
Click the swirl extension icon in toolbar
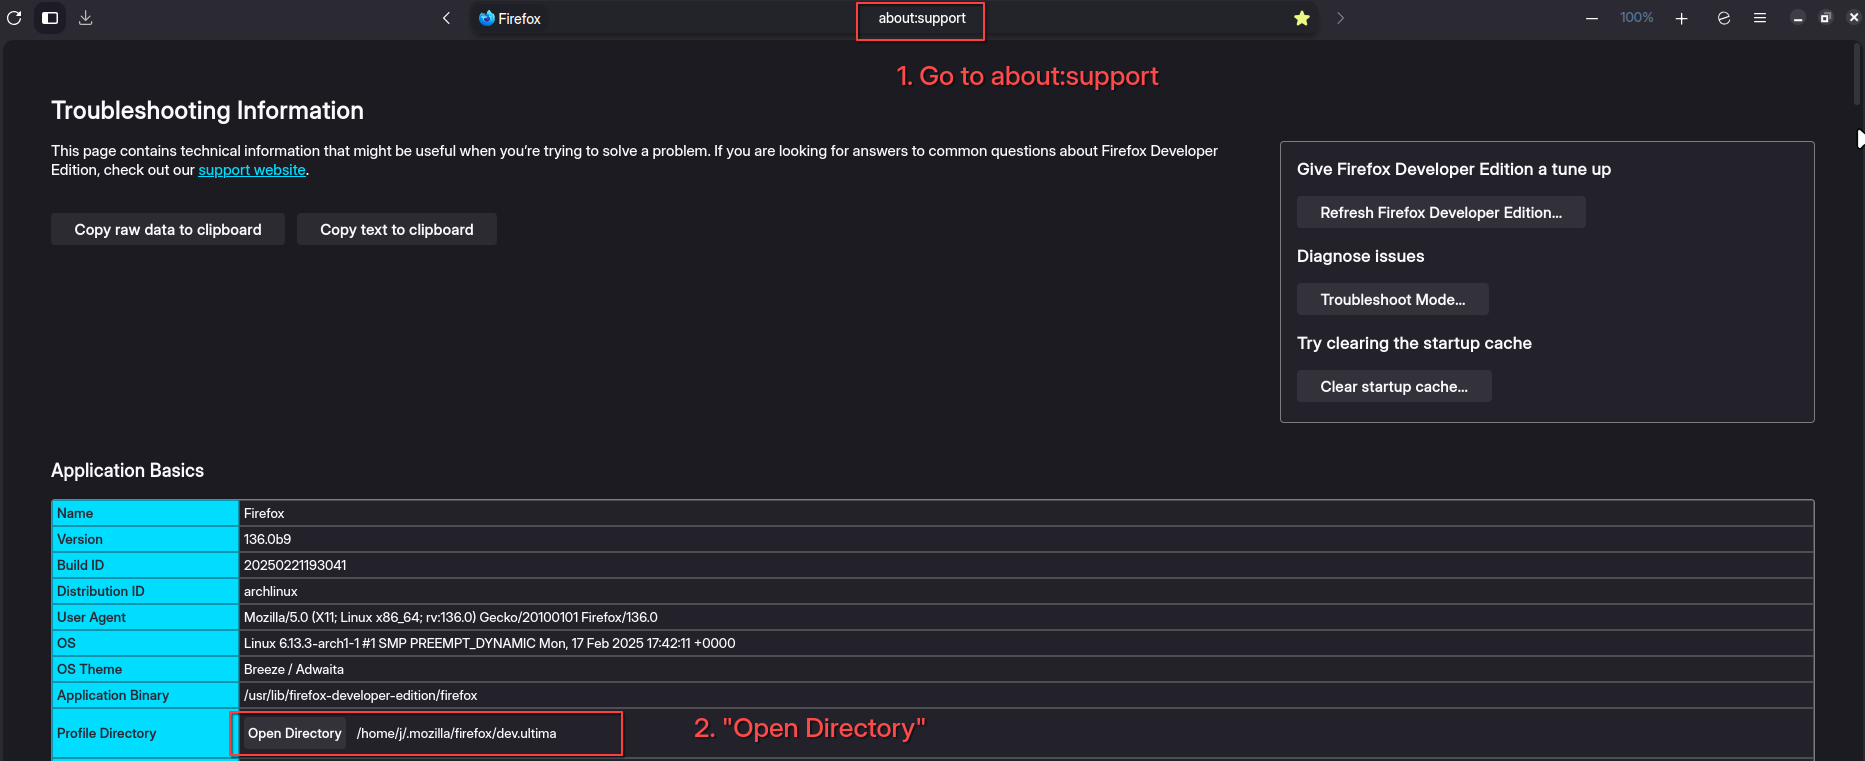point(1724,18)
